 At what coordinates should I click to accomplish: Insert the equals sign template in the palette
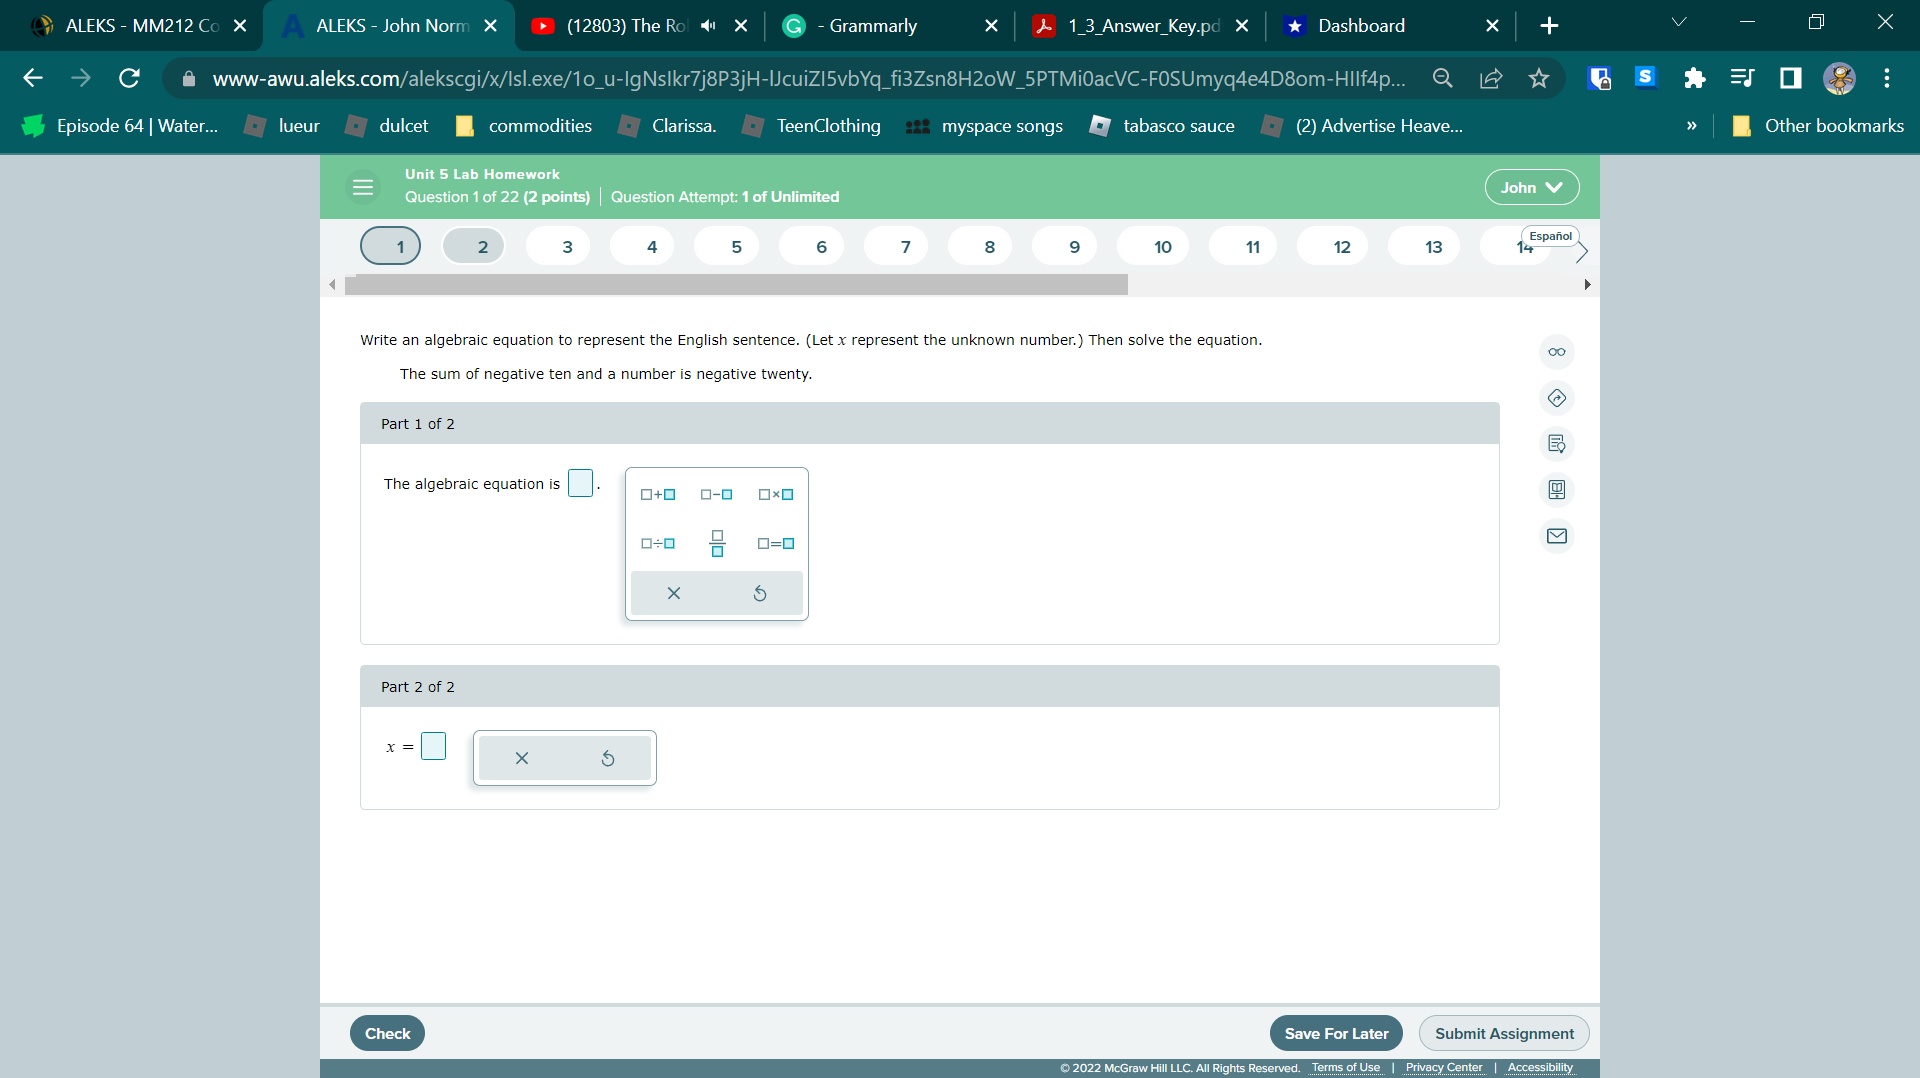[x=776, y=543]
